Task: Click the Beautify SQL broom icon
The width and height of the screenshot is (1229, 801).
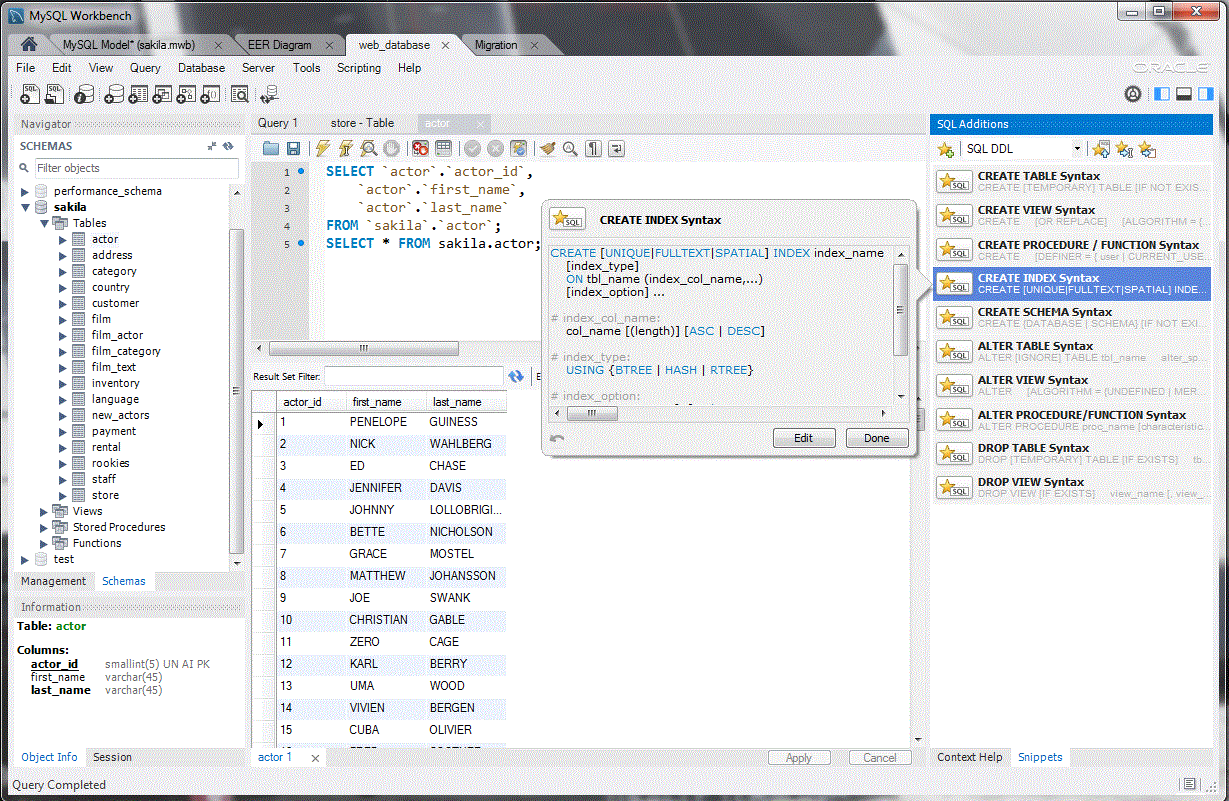Action: point(548,148)
